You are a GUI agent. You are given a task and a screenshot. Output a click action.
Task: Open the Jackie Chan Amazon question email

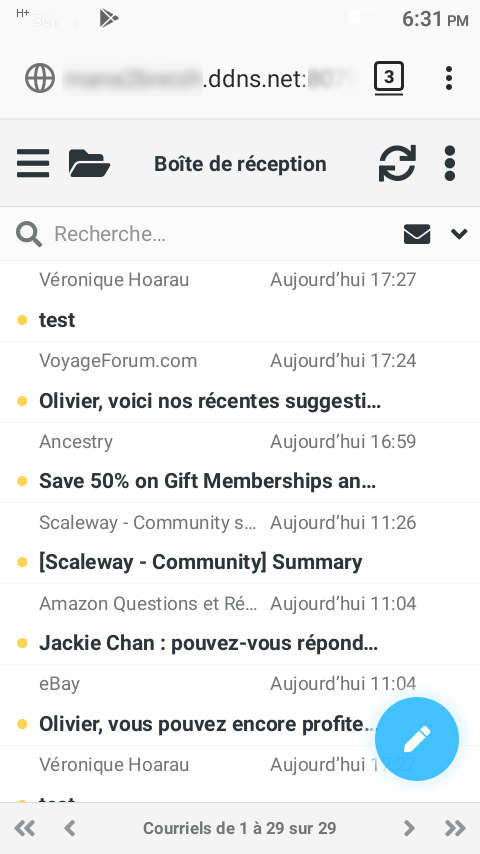click(x=240, y=625)
